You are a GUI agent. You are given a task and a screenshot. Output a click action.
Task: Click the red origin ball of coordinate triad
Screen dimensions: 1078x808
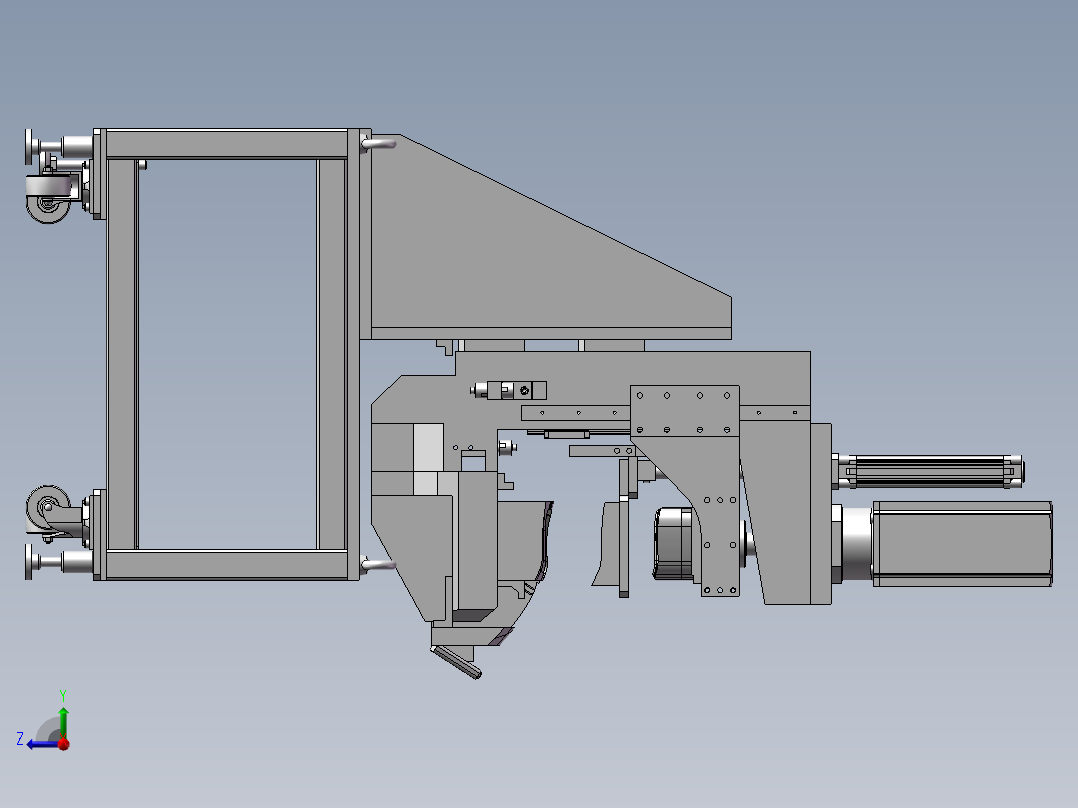63,743
